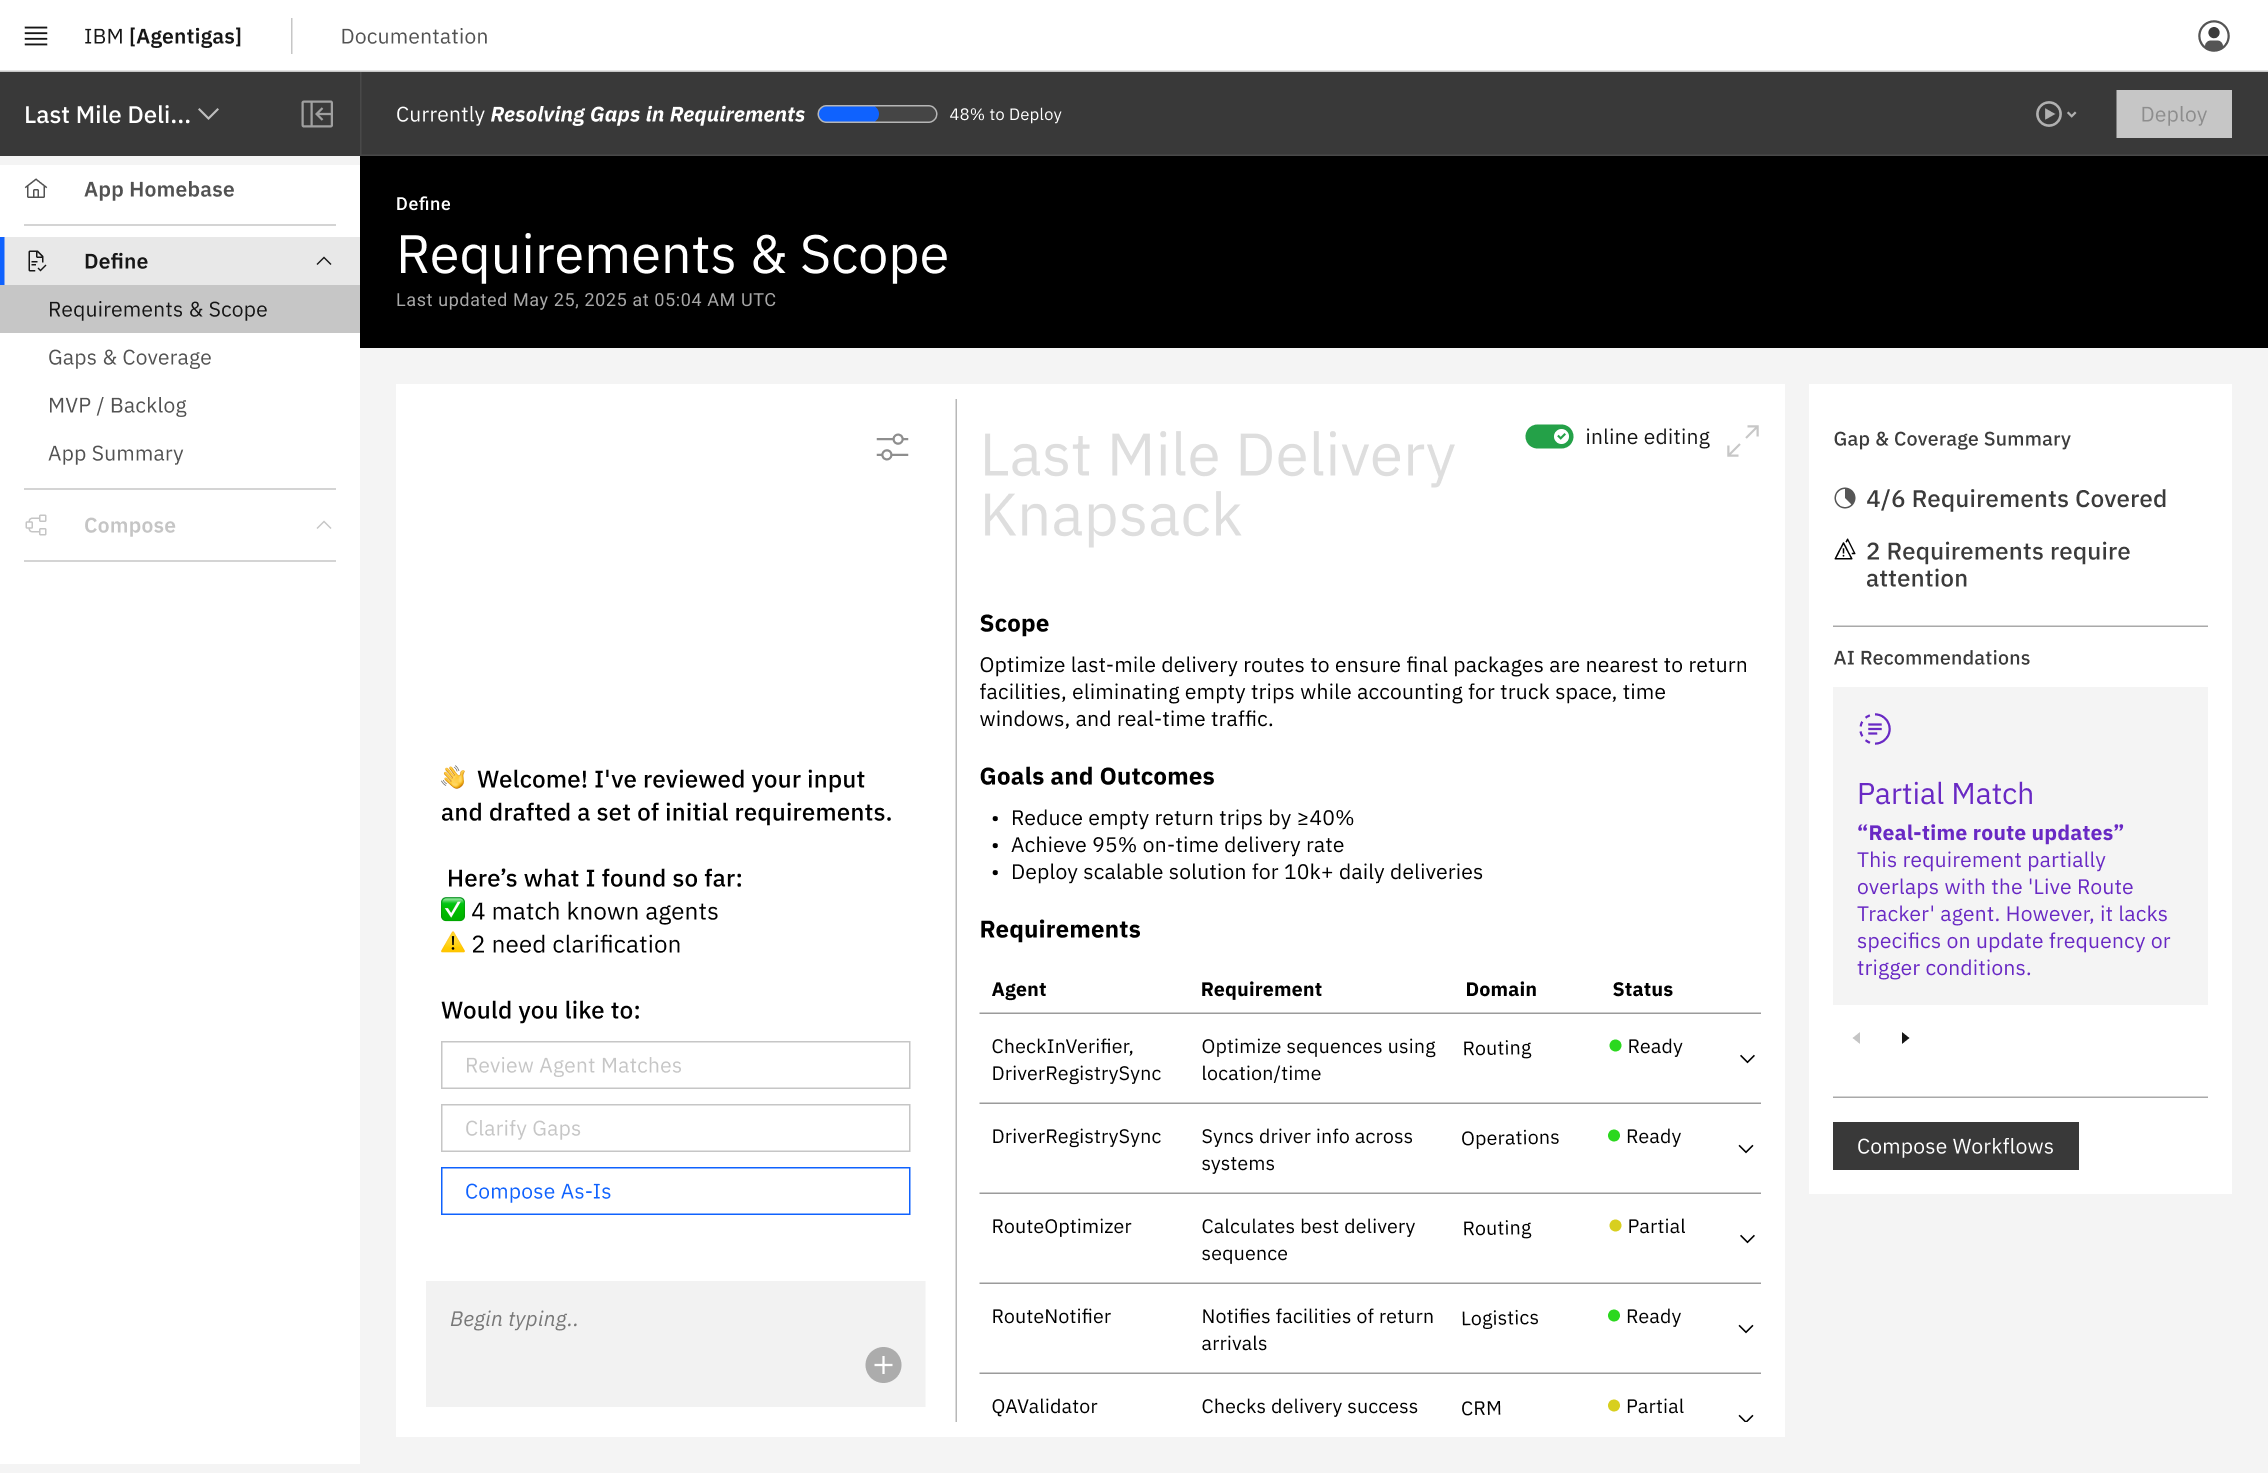
Task: Click the user profile avatar icon
Action: pos(2213,36)
